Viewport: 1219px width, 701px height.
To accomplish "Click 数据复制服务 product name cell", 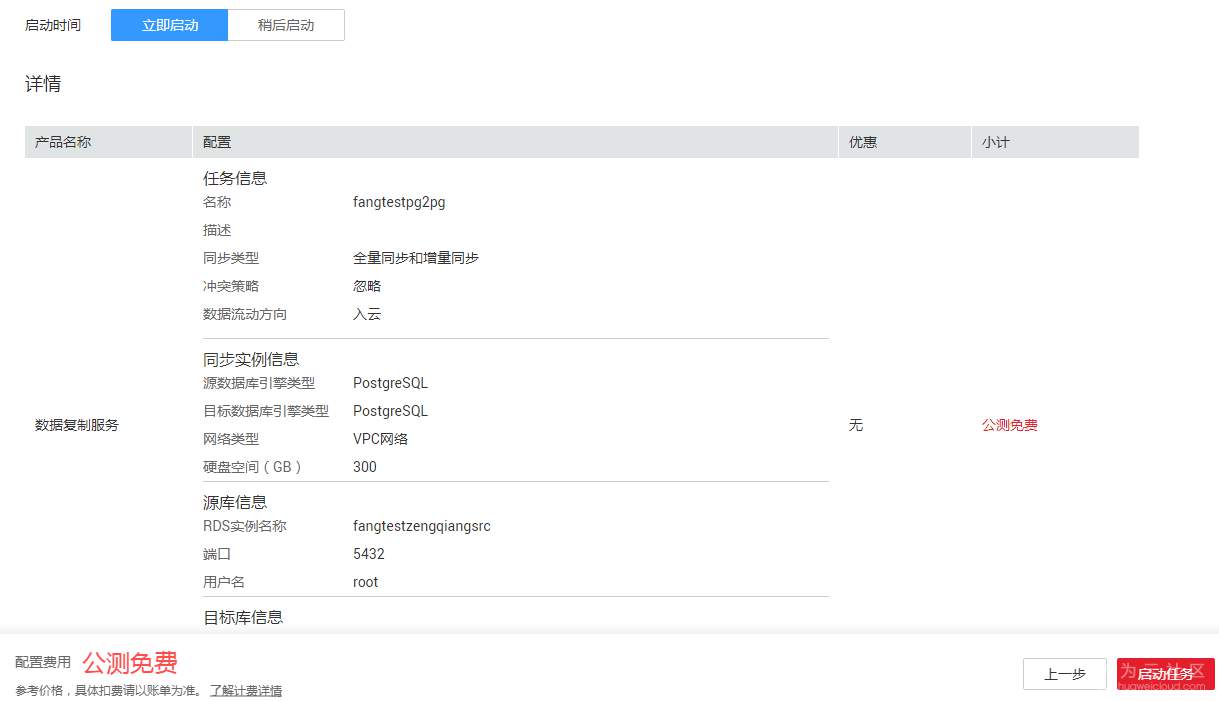I will 77,425.
